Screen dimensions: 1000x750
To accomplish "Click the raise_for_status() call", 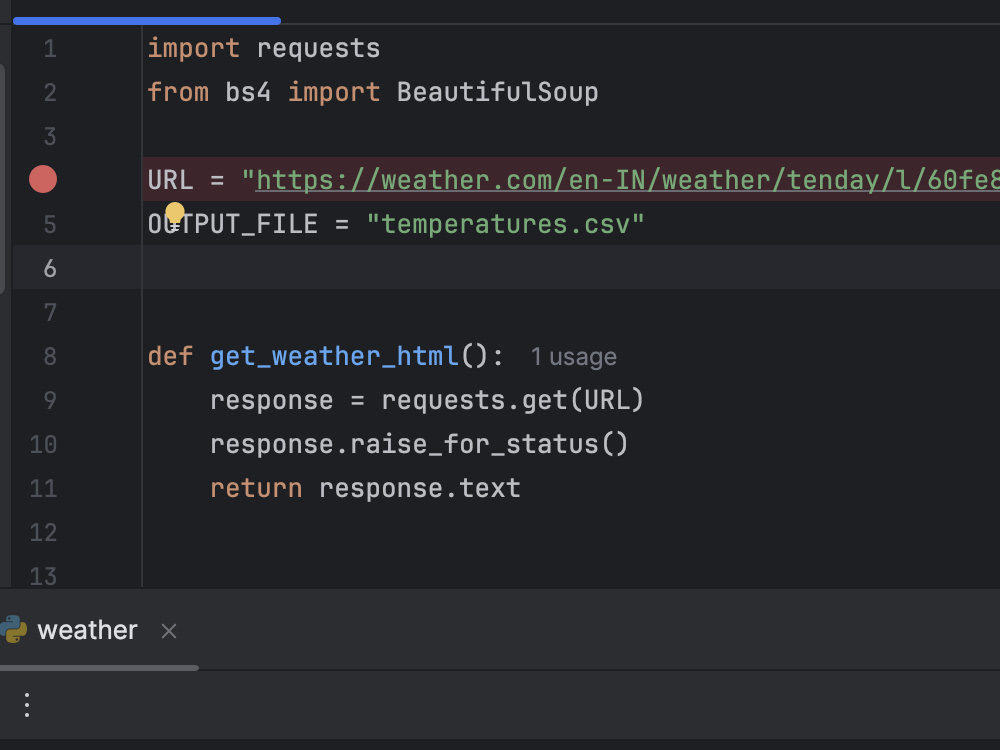I will coord(489,444).
